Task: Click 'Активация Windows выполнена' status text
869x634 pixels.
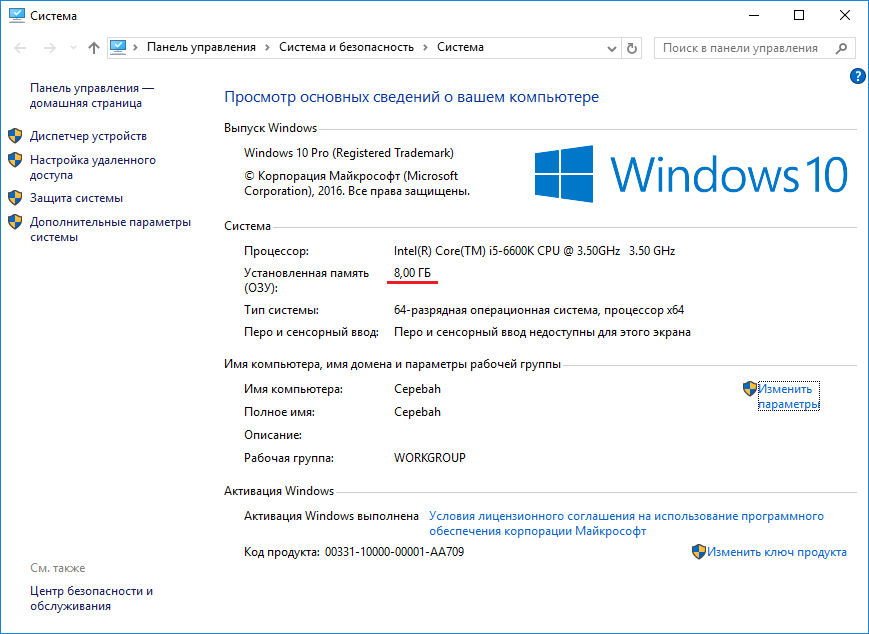Action: (331, 516)
